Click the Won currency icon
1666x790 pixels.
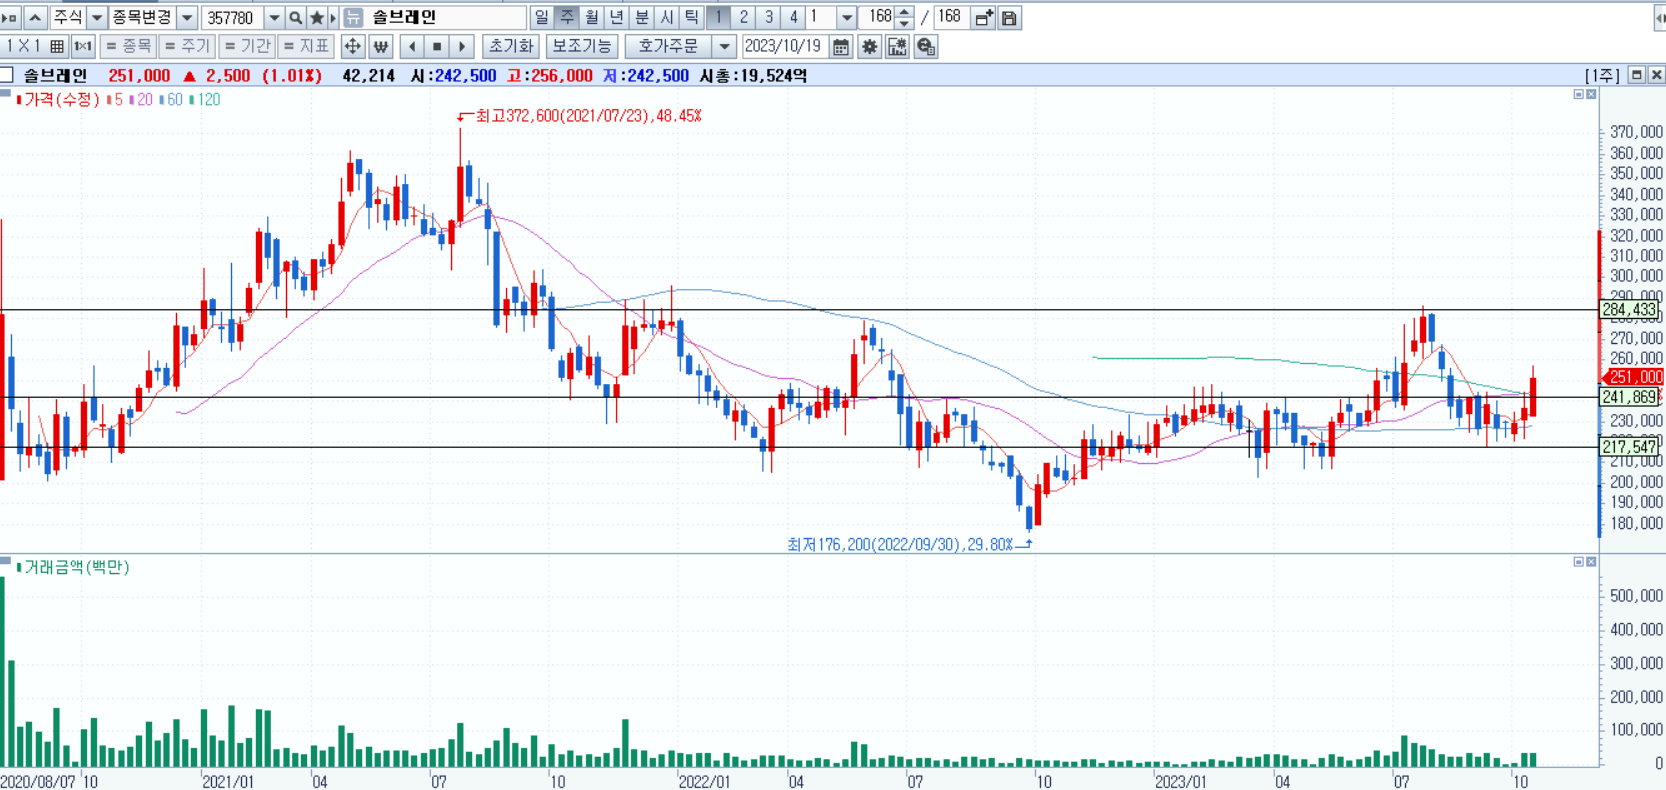380,46
